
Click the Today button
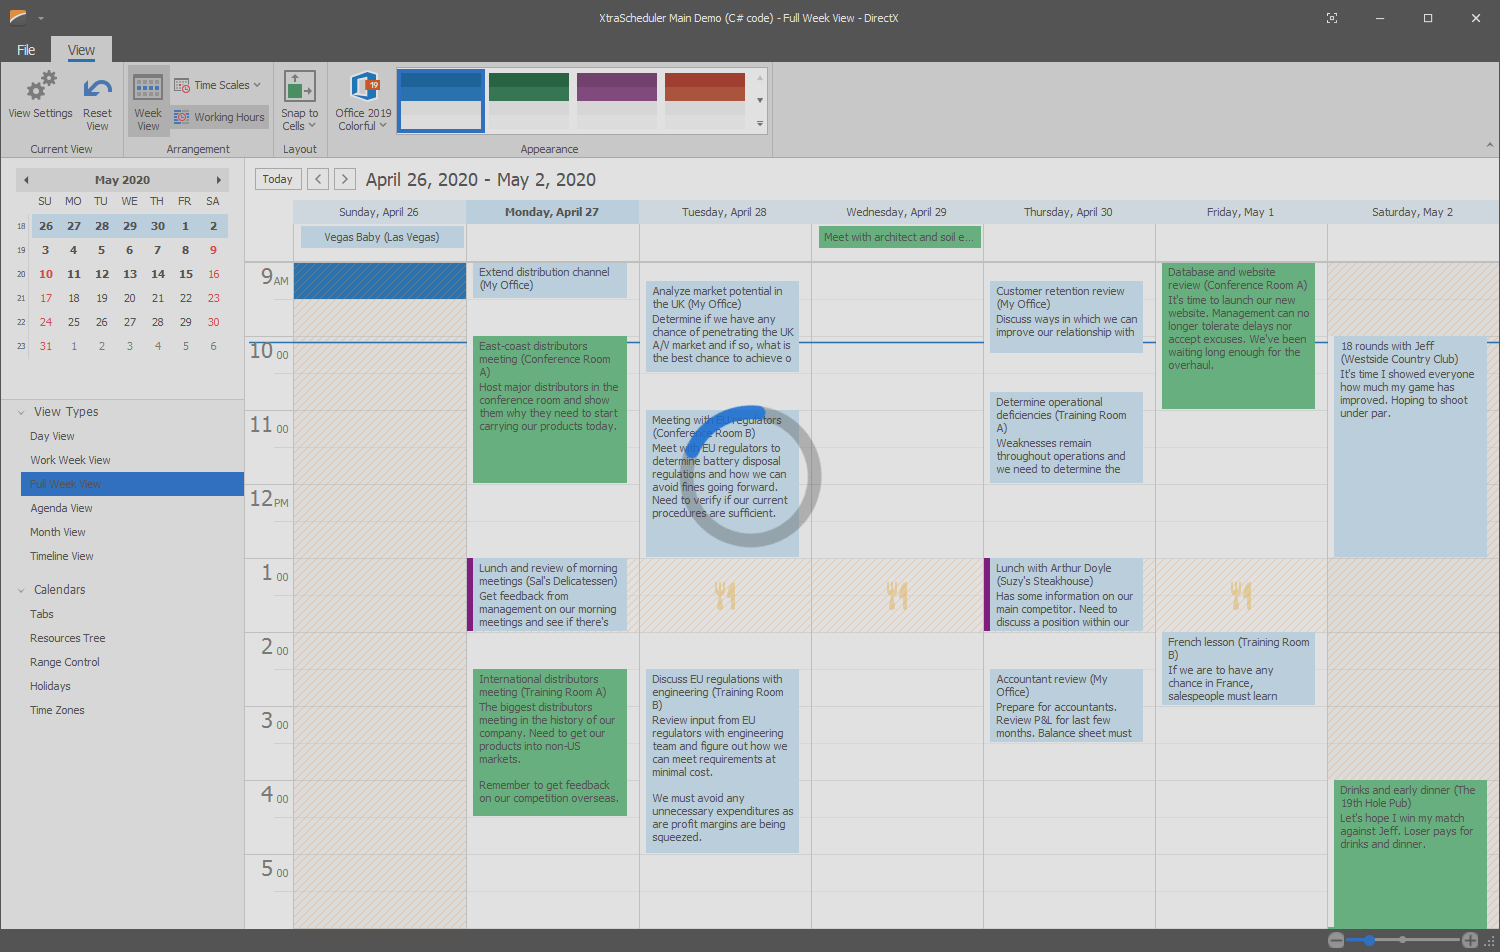[x=277, y=179]
